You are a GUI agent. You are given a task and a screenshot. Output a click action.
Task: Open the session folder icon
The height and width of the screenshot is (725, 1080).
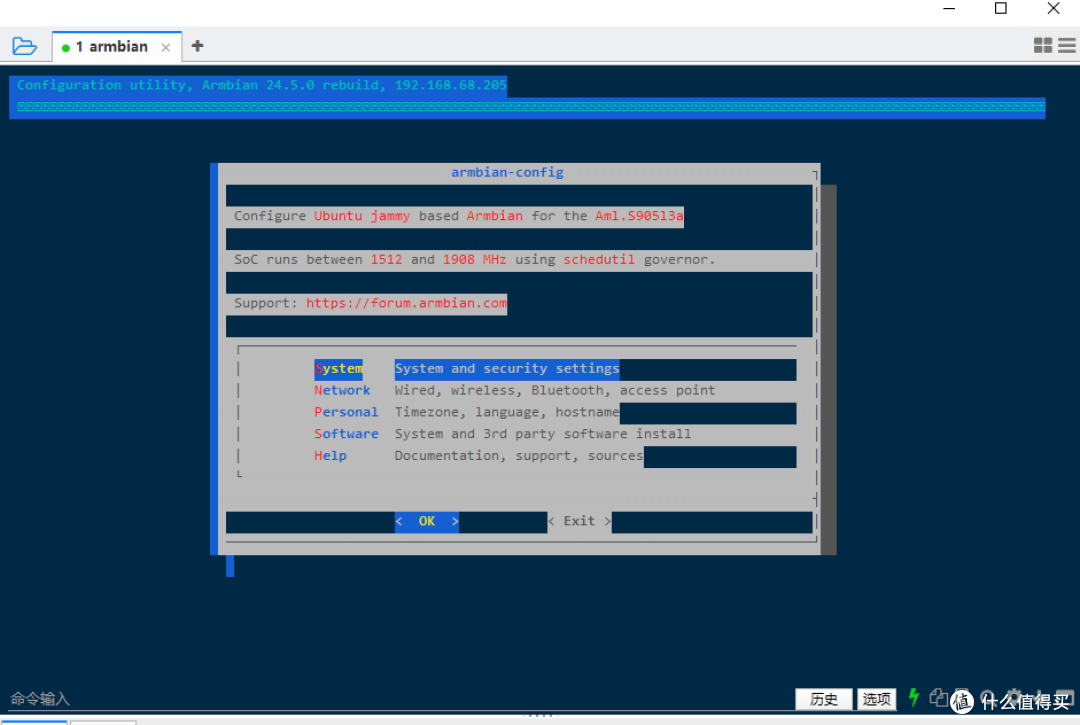click(24, 46)
